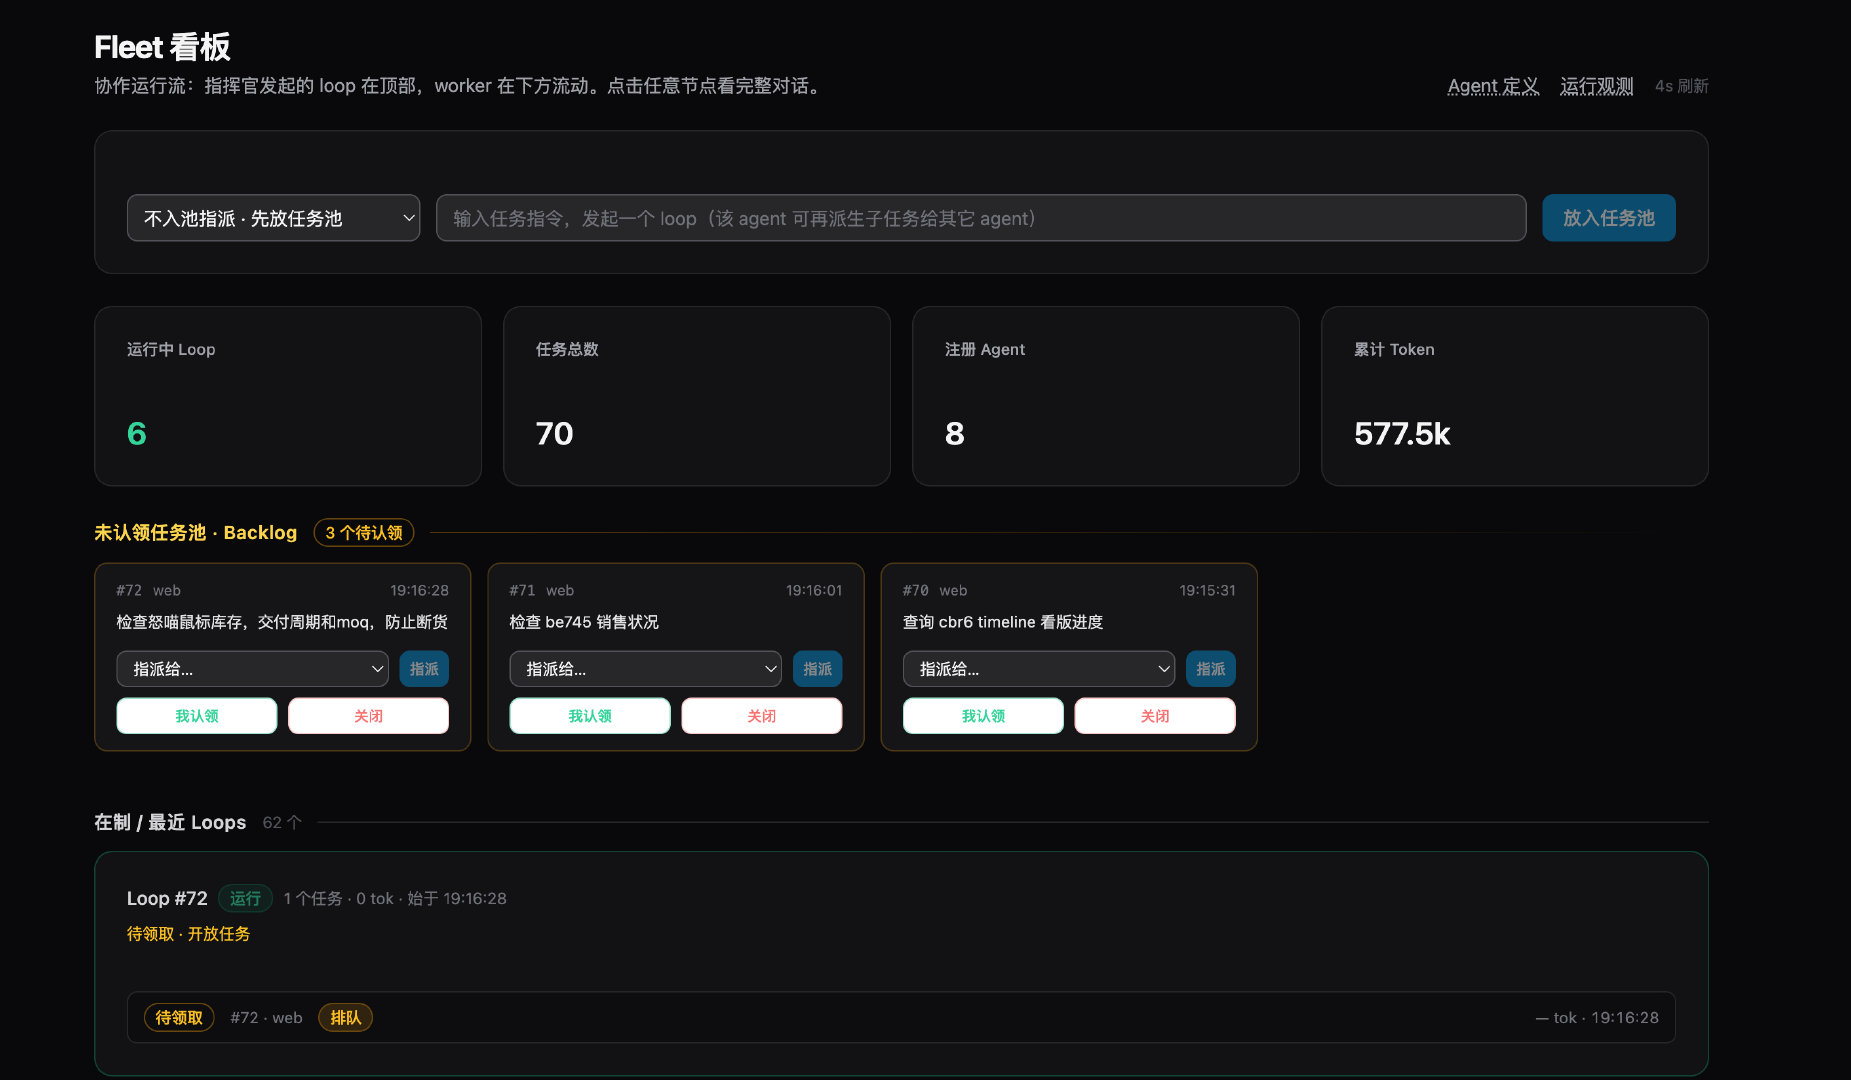The width and height of the screenshot is (1851, 1080).
Task: Click timestamp 19:16:01 on task #71
Action: coord(814,590)
